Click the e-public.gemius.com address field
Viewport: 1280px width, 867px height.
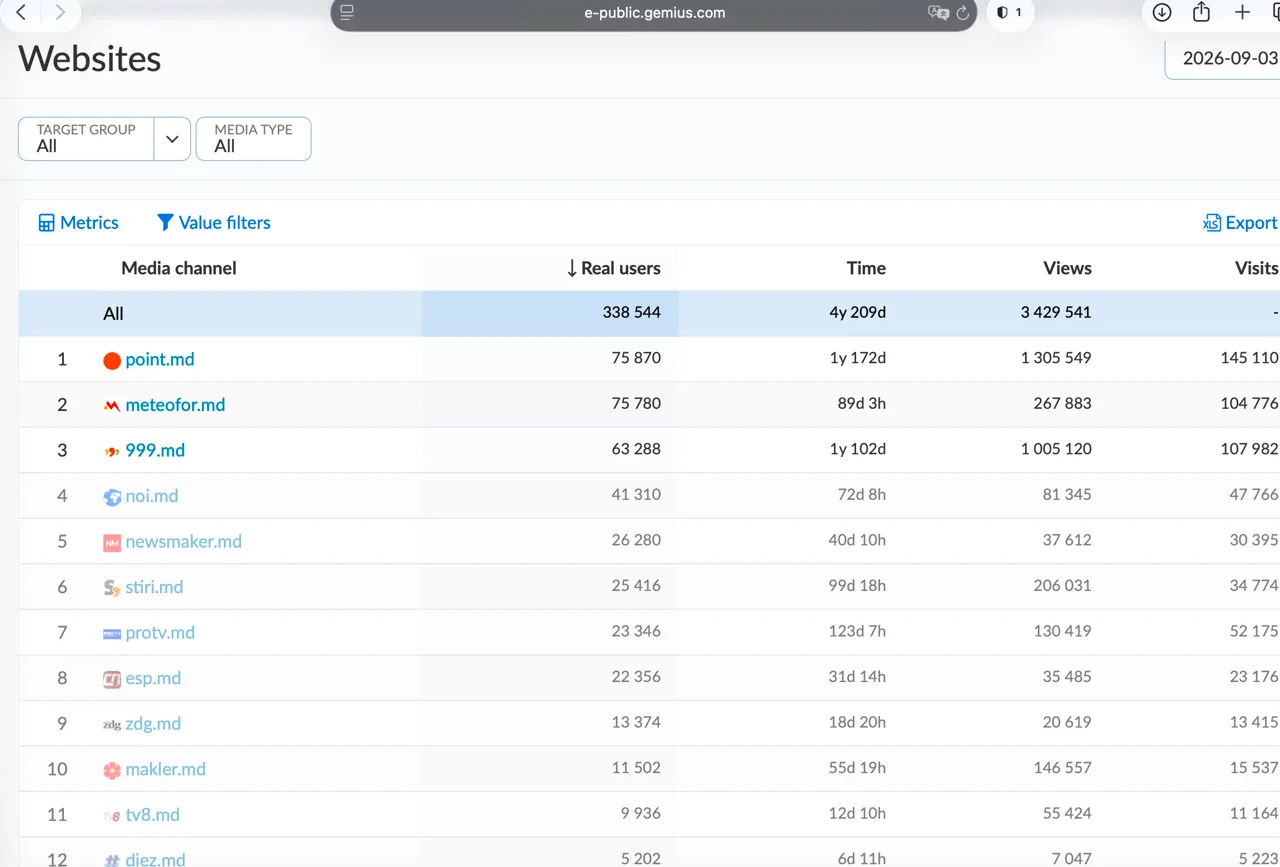tap(654, 14)
